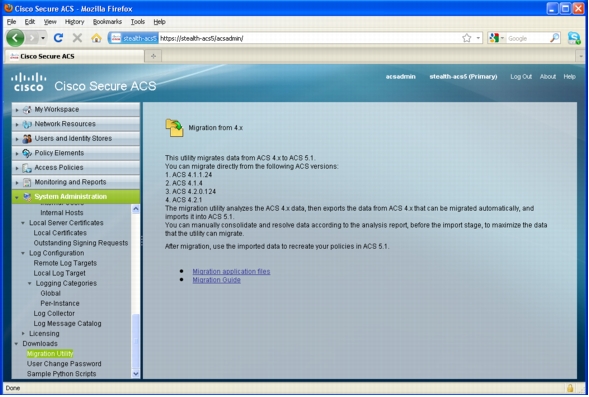This screenshot has height=397, width=589.
Task: Open the Migration application files link
Action: pos(231,272)
